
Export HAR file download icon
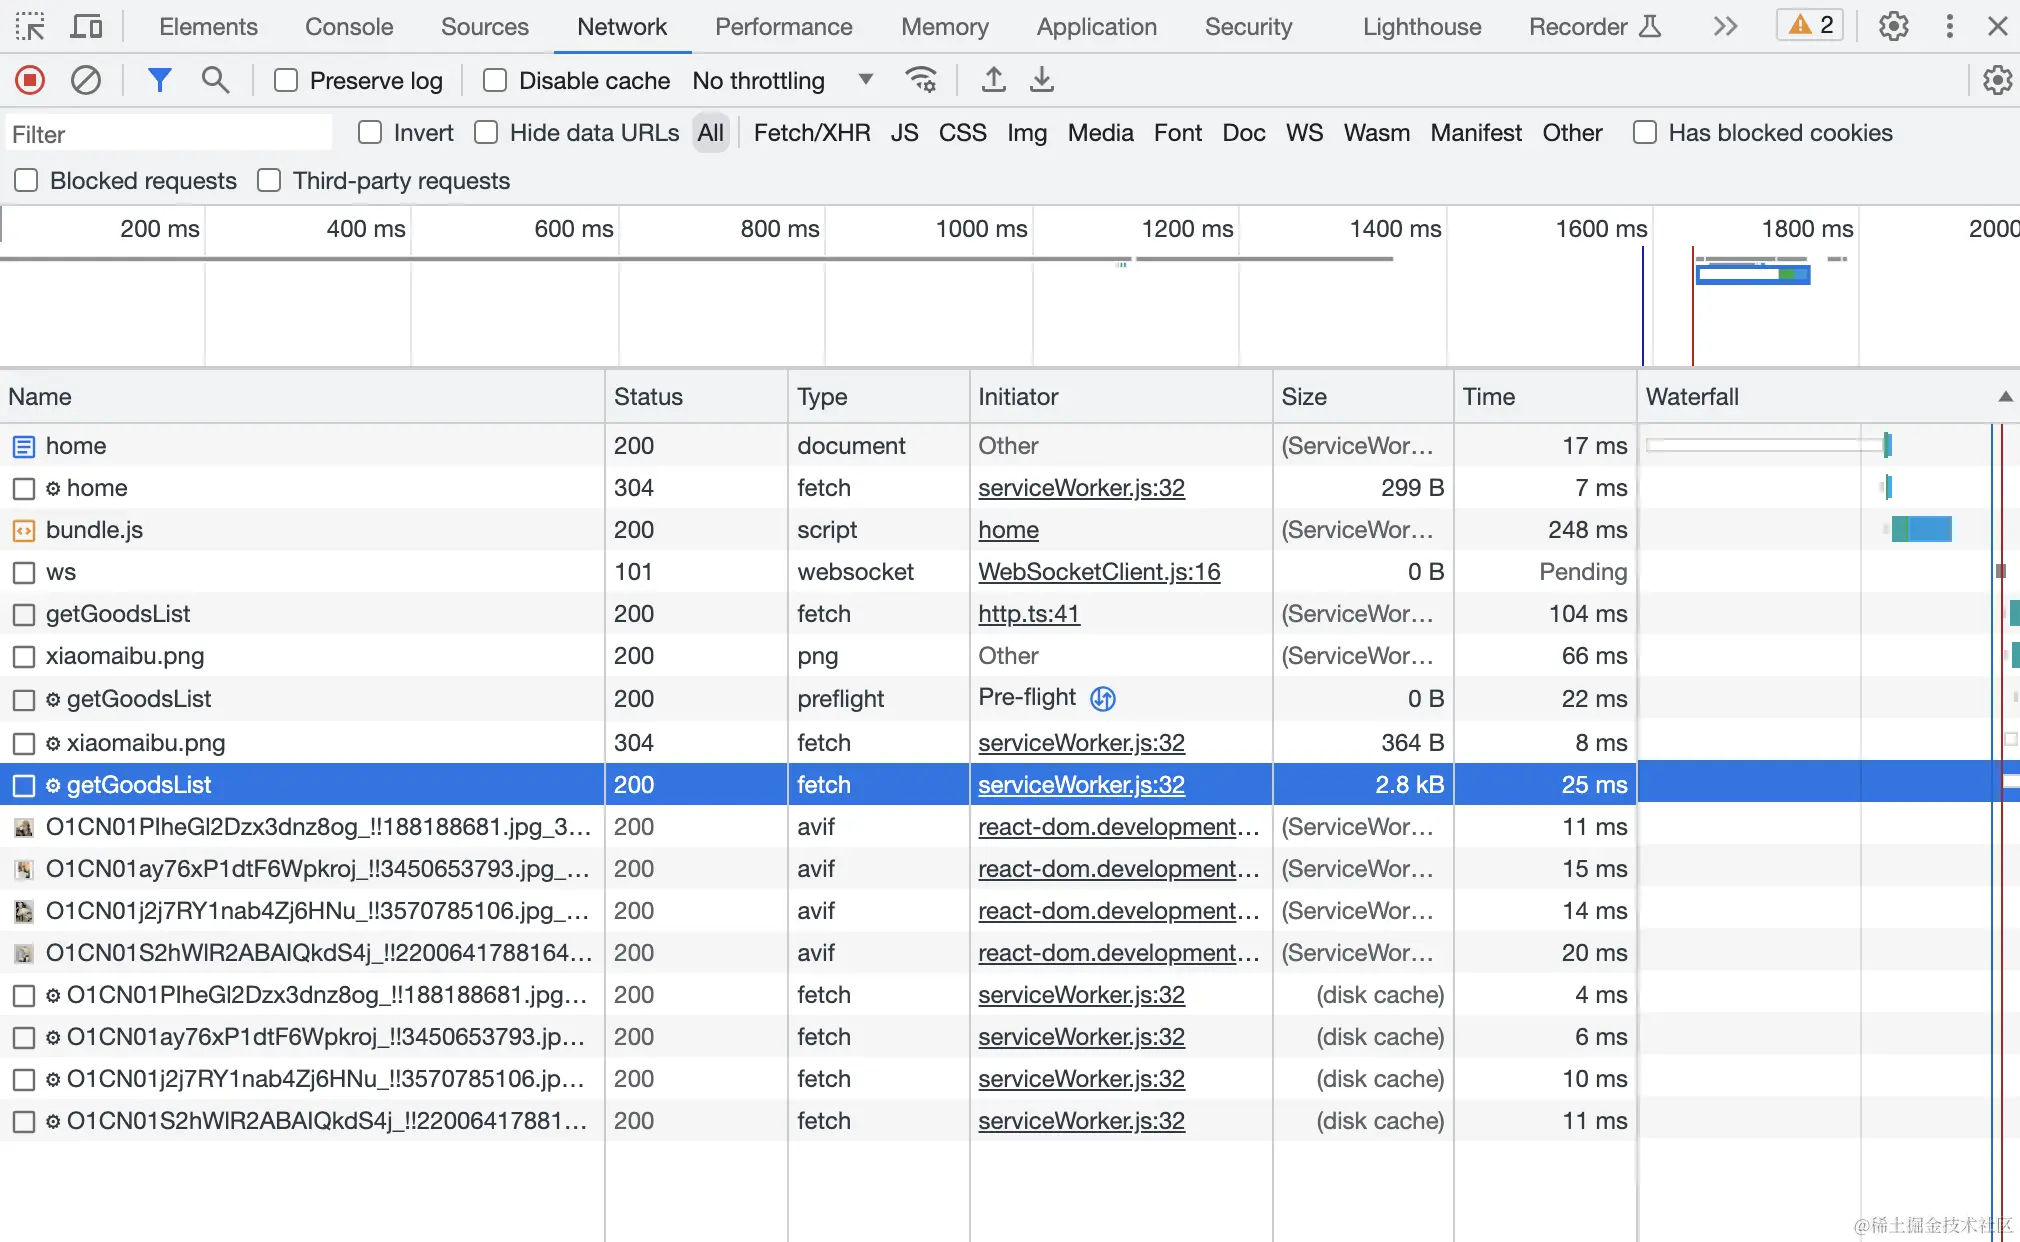pyautogui.click(x=1042, y=80)
